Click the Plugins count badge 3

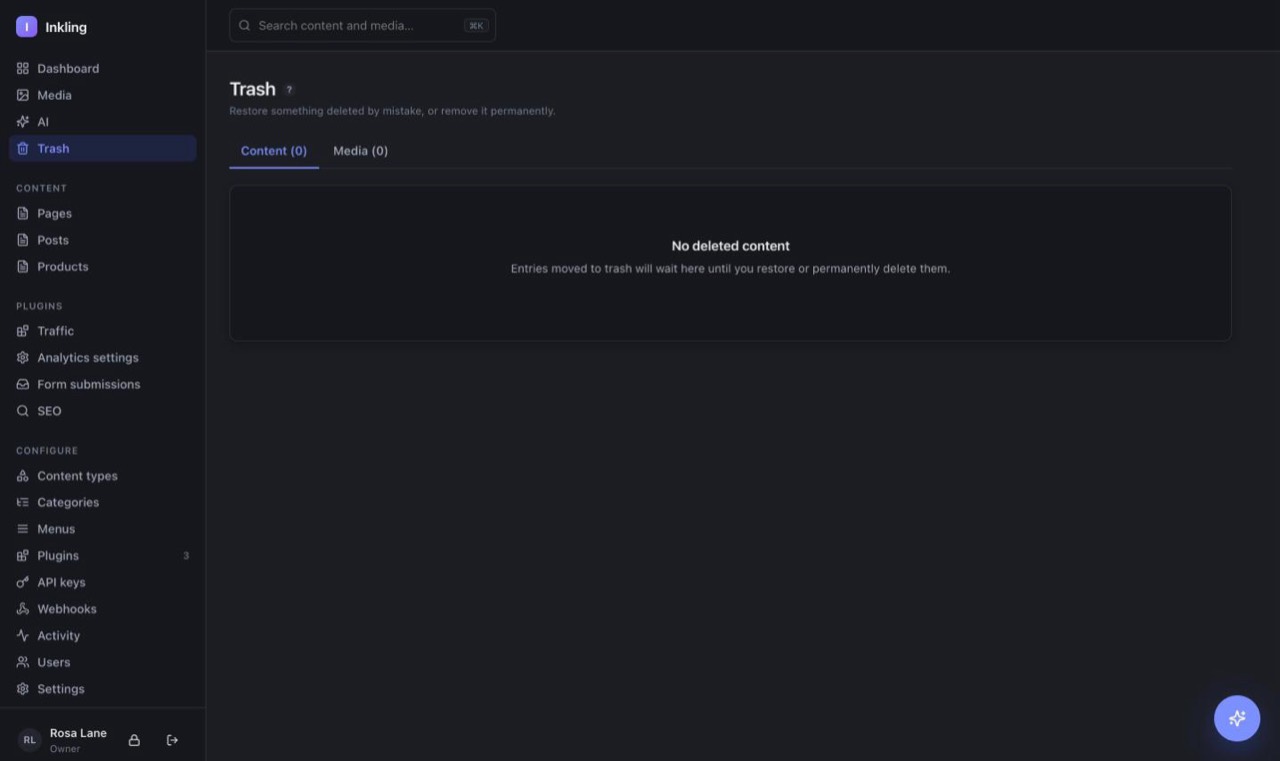[x=186, y=556]
